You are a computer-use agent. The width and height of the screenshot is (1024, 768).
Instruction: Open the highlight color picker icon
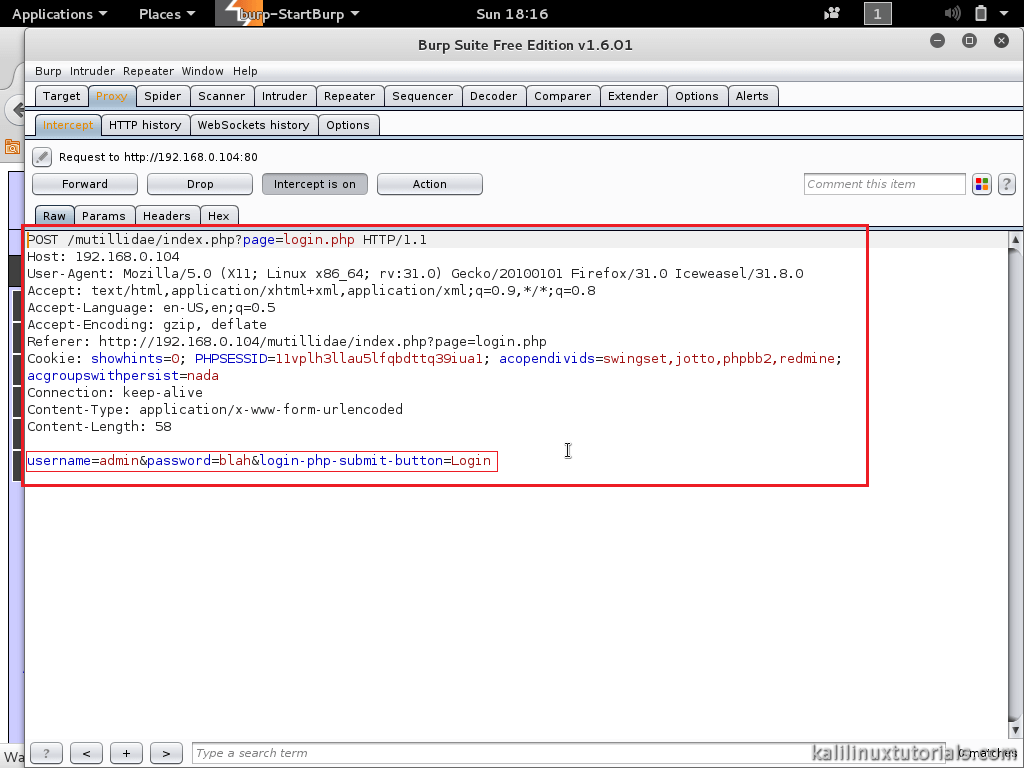pyautogui.click(x=981, y=184)
